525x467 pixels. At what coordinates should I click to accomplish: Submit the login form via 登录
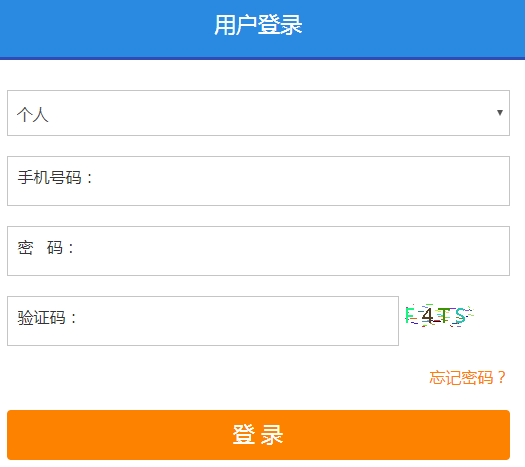[258, 435]
